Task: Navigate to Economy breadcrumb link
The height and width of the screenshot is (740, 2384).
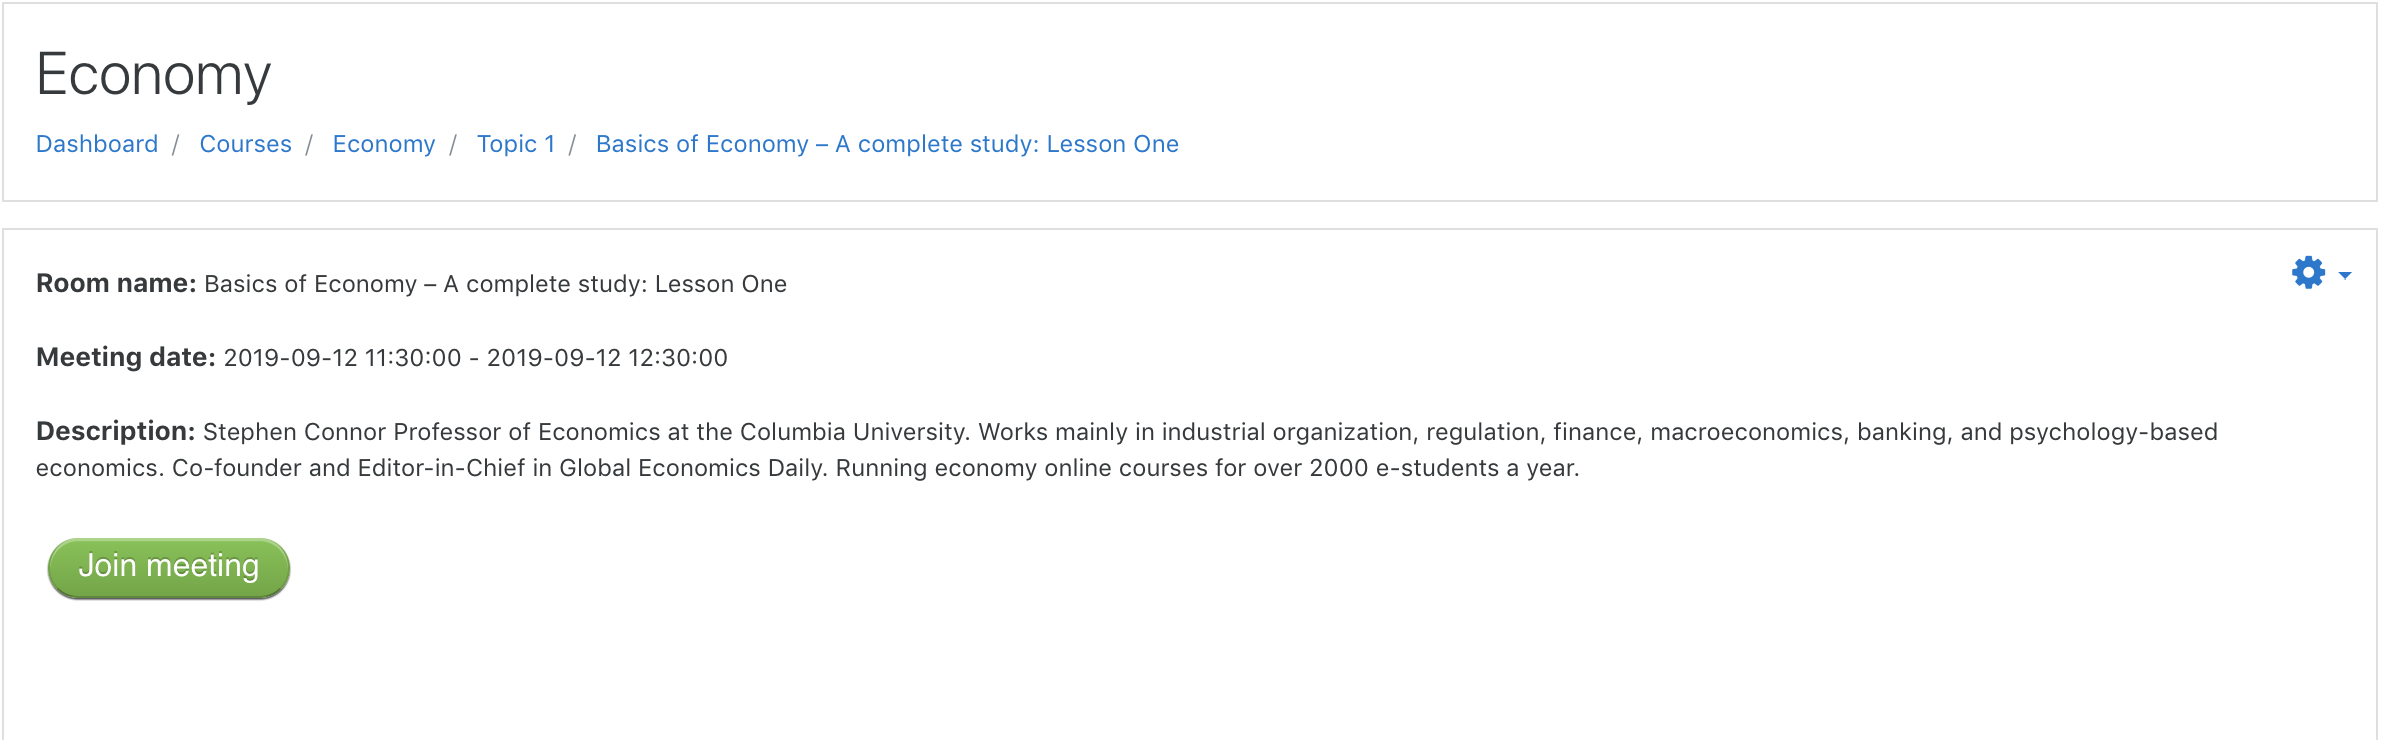Action: 384,144
